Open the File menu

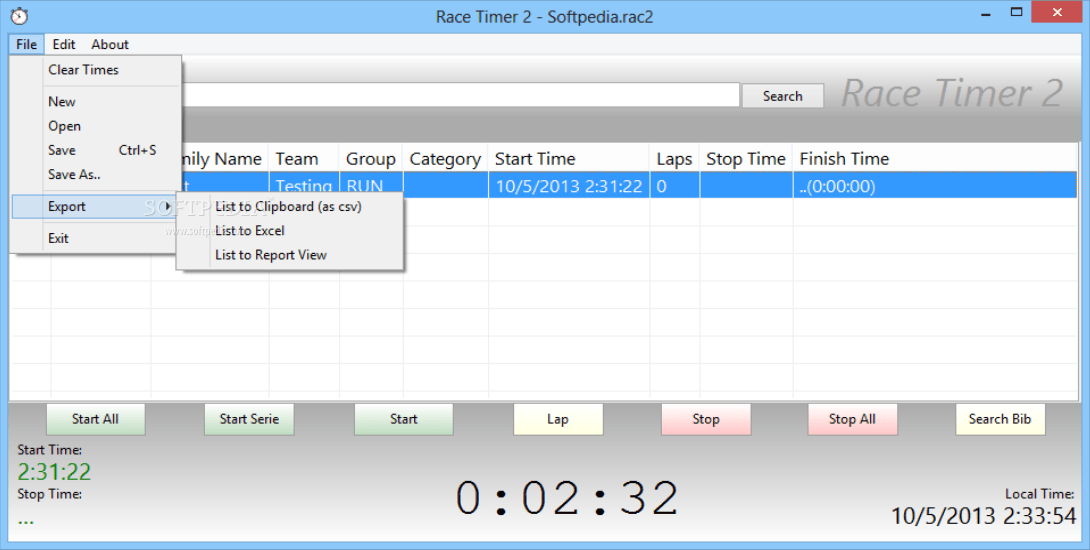26,45
